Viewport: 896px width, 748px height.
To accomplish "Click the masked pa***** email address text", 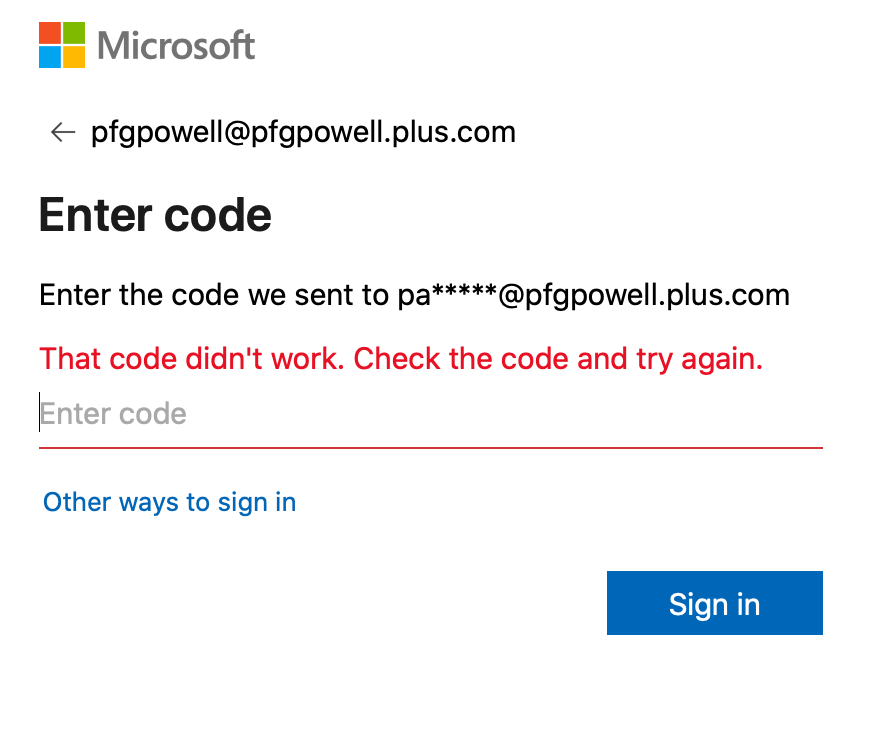I will (590, 295).
